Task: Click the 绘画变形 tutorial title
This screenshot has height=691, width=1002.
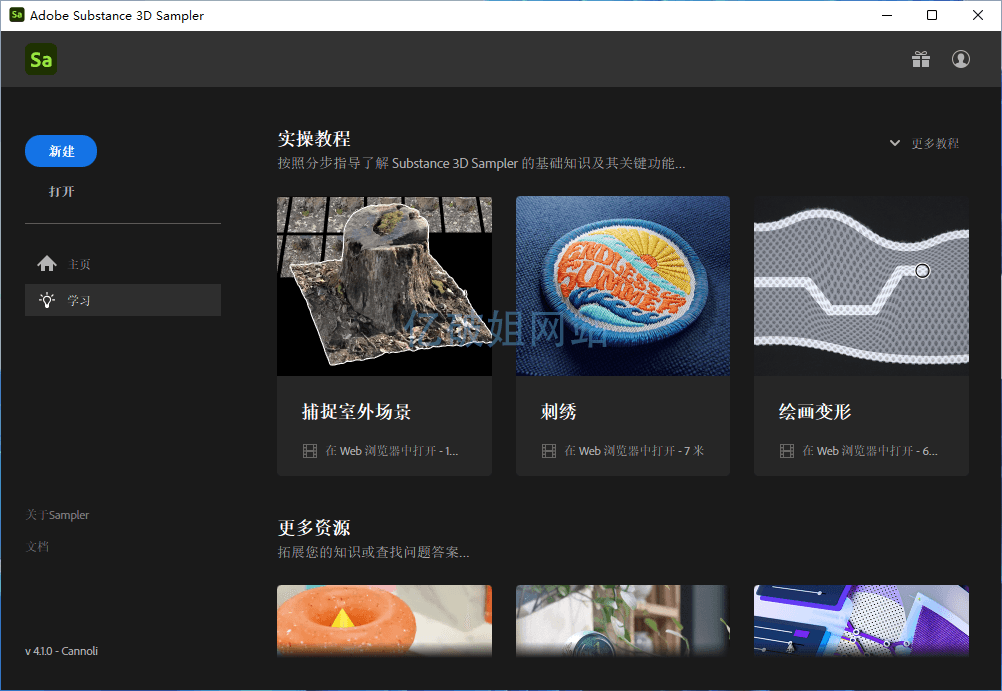Action: pos(815,412)
